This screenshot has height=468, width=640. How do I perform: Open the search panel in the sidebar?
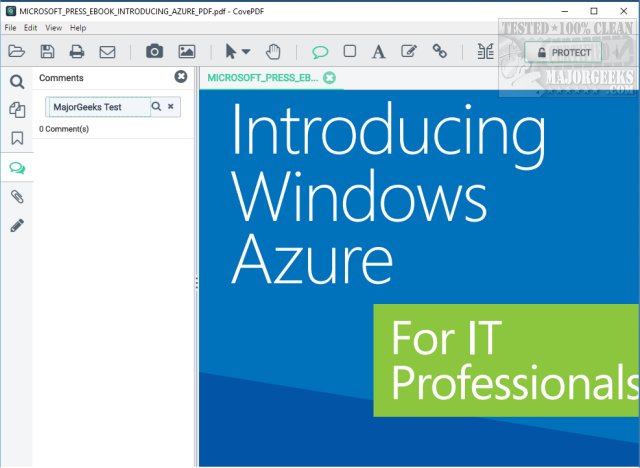coord(17,82)
